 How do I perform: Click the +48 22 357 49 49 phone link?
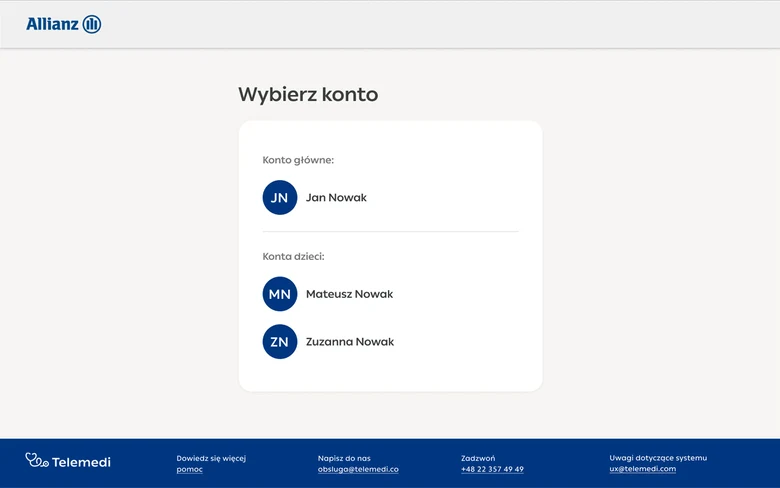click(x=492, y=469)
